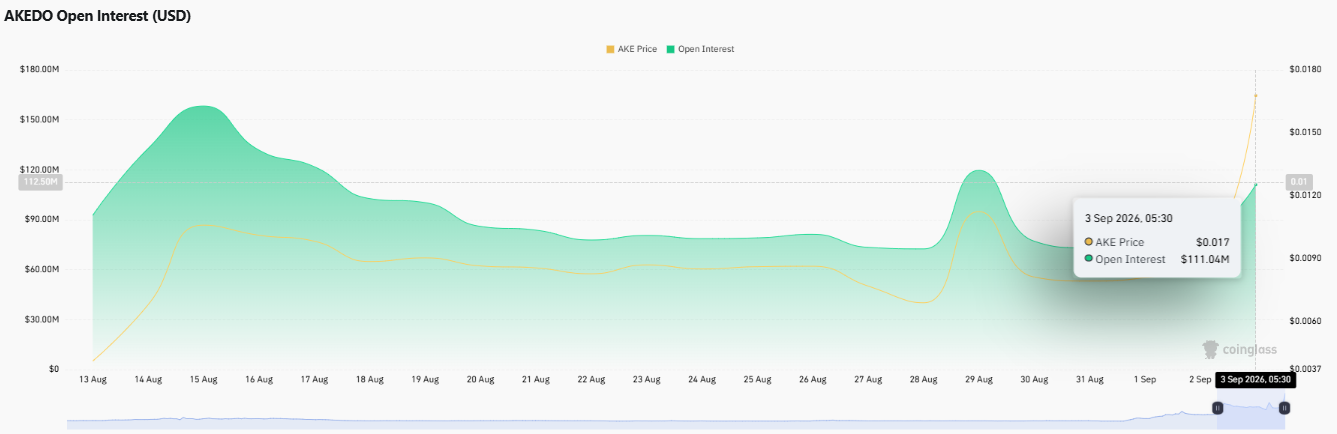Screen dimensions: 1337x434
Task: Click the 112.50M crosshair value label
Action: (x=40, y=182)
